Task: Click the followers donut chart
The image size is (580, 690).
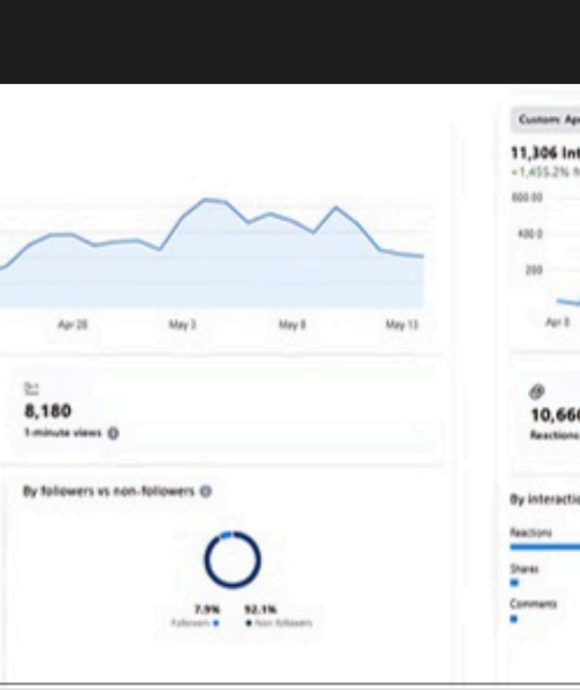Action: (x=232, y=560)
